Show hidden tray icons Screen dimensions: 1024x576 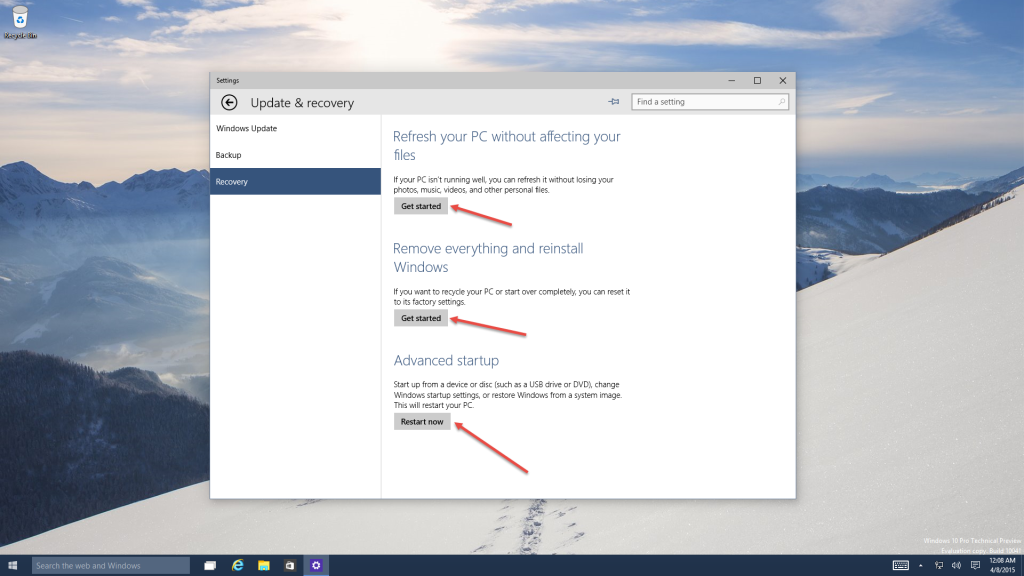click(921, 566)
